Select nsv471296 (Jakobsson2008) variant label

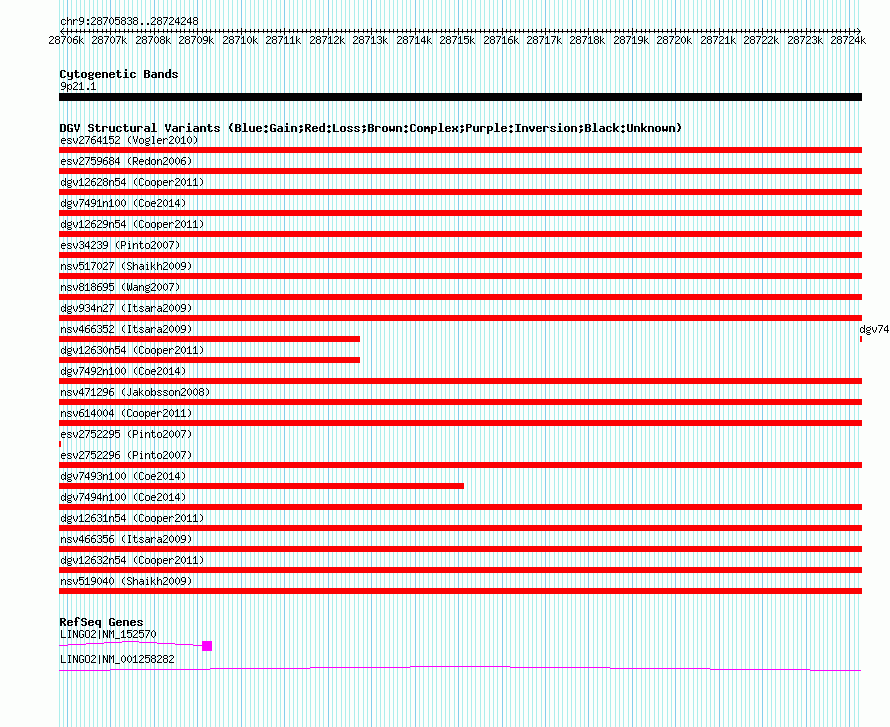(x=135, y=392)
